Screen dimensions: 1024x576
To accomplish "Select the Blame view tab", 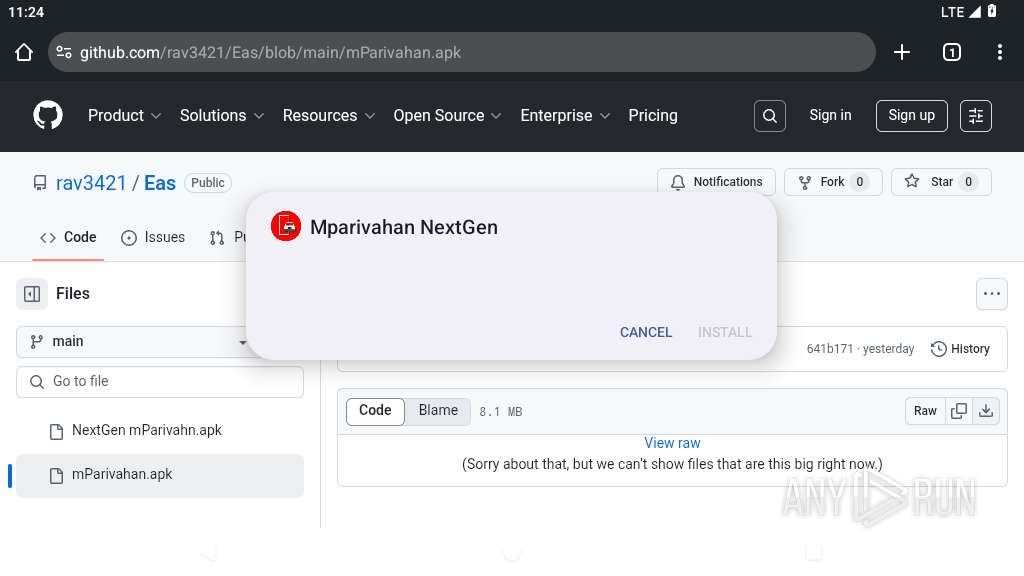I will coord(438,411).
